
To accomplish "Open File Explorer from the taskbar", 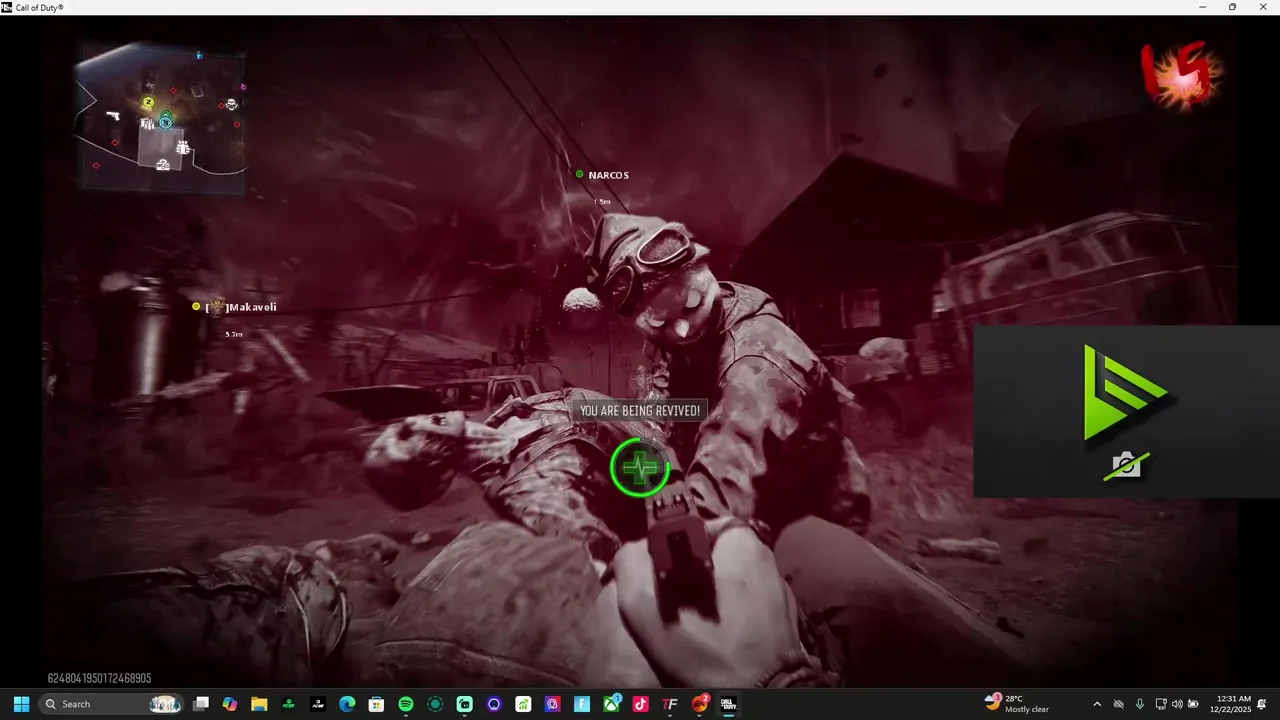I will [x=259, y=704].
